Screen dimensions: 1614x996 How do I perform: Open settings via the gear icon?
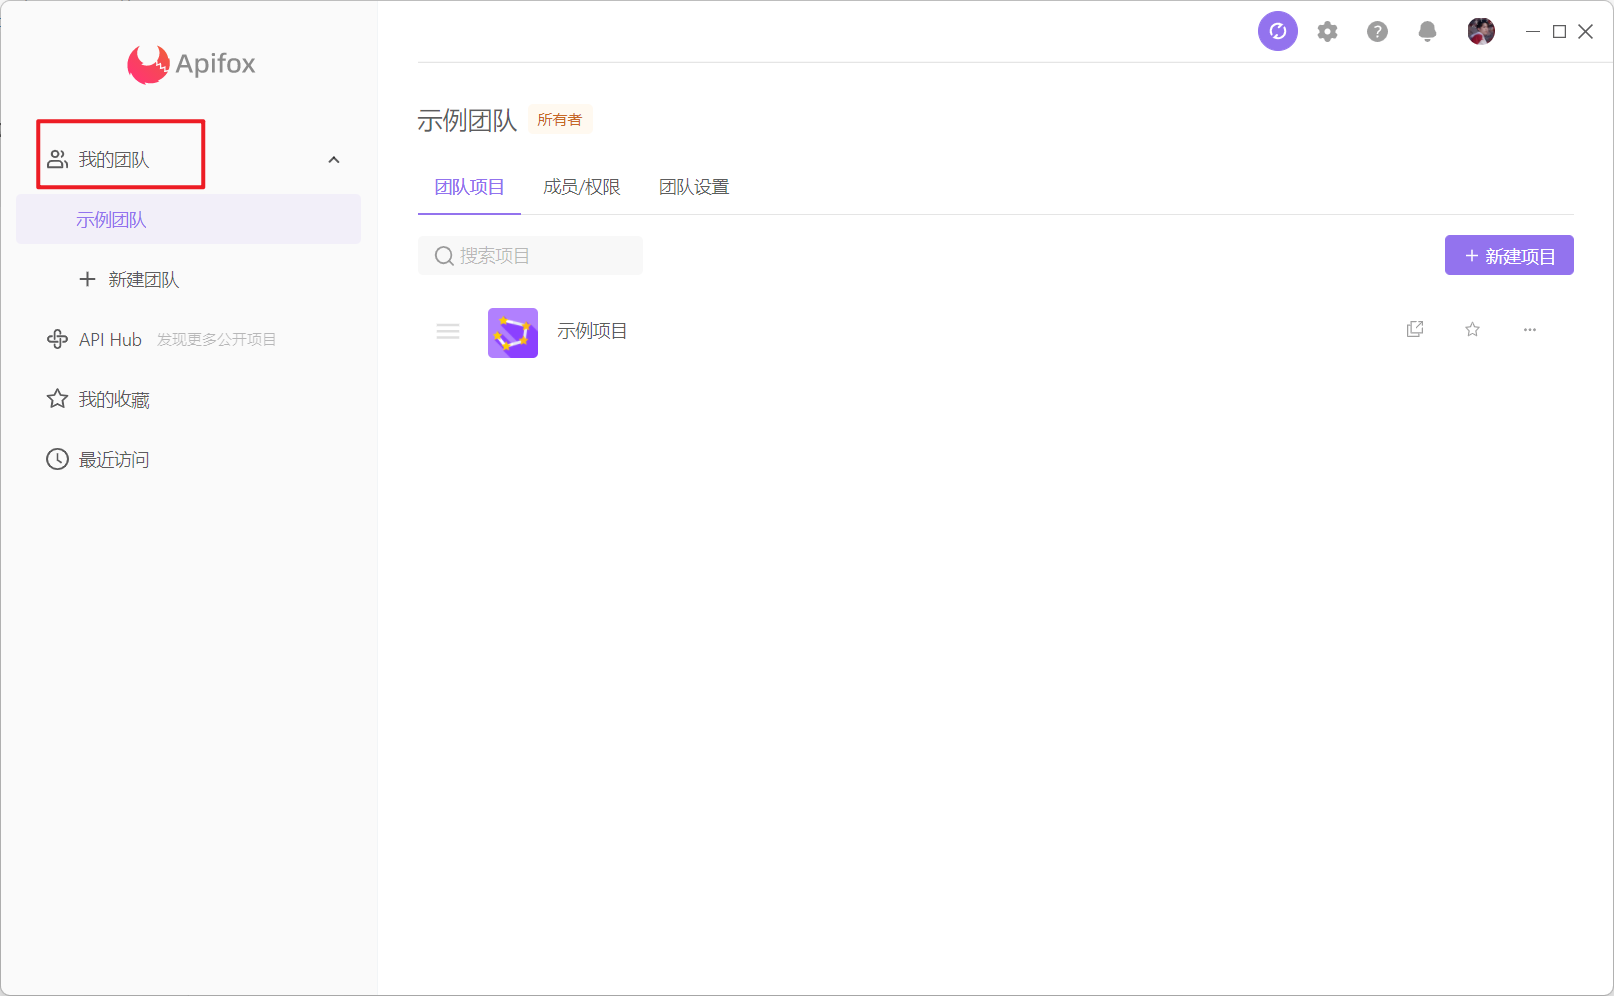[1327, 32]
